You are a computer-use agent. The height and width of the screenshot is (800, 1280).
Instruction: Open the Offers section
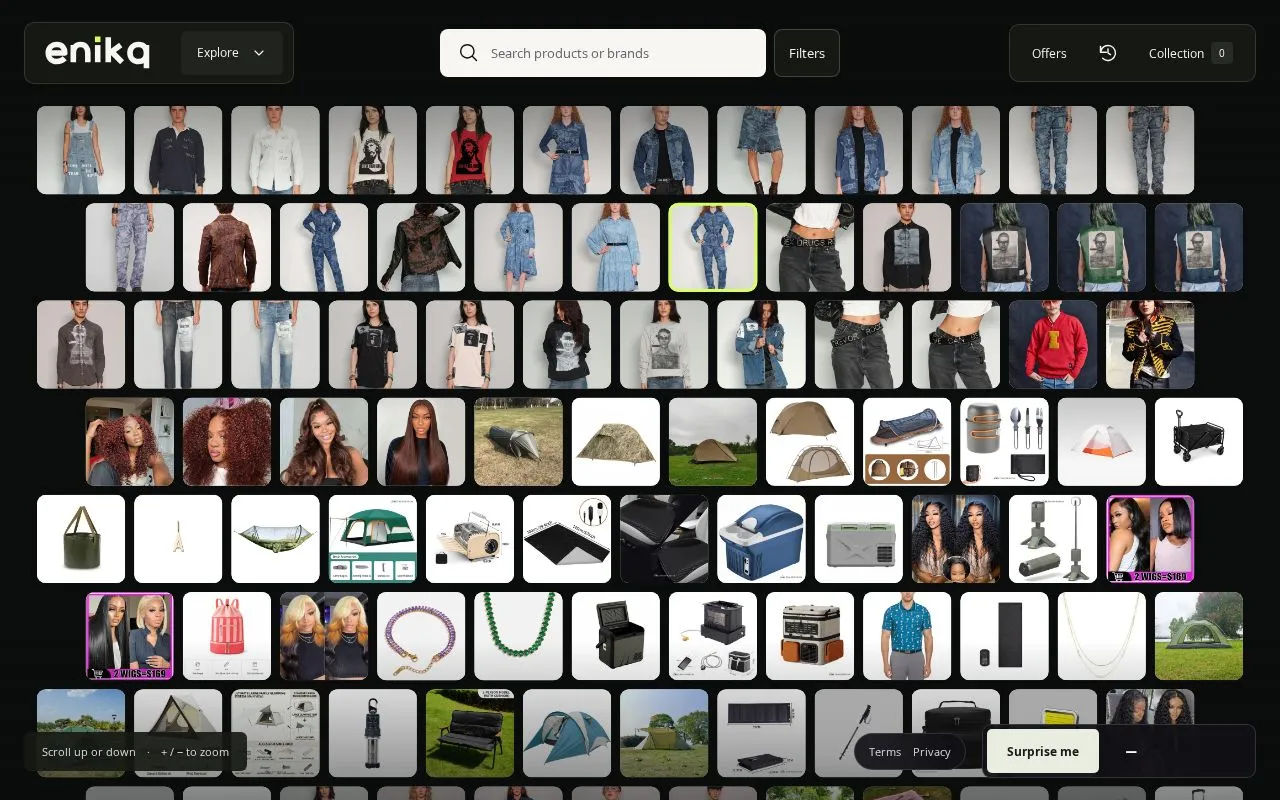pyautogui.click(x=1049, y=53)
